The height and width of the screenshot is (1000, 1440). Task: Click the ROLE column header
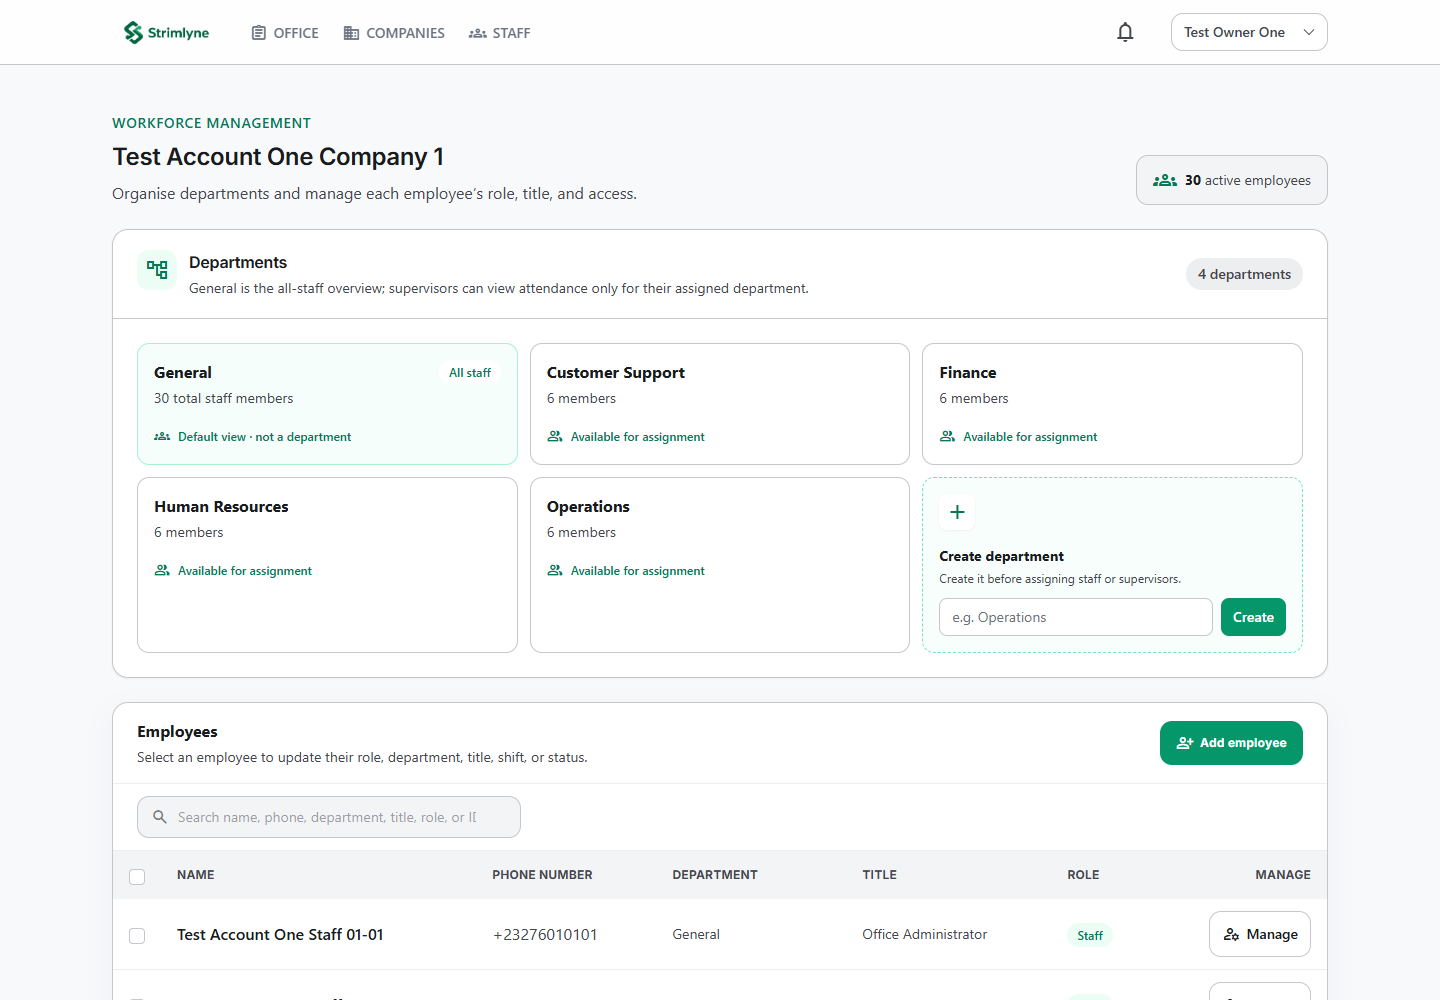[x=1083, y=875]
